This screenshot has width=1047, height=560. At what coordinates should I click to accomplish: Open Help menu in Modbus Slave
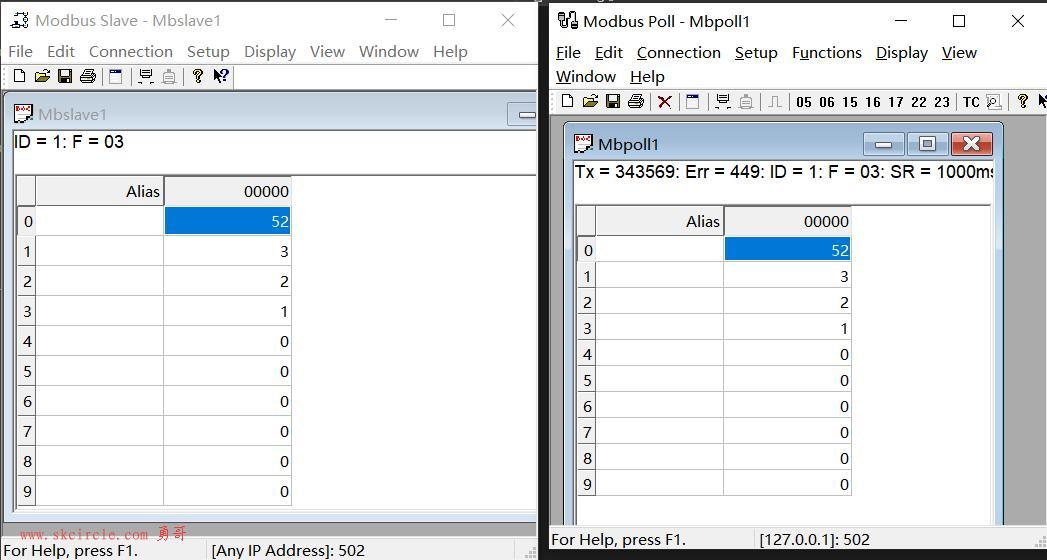[x=450, y=51]
